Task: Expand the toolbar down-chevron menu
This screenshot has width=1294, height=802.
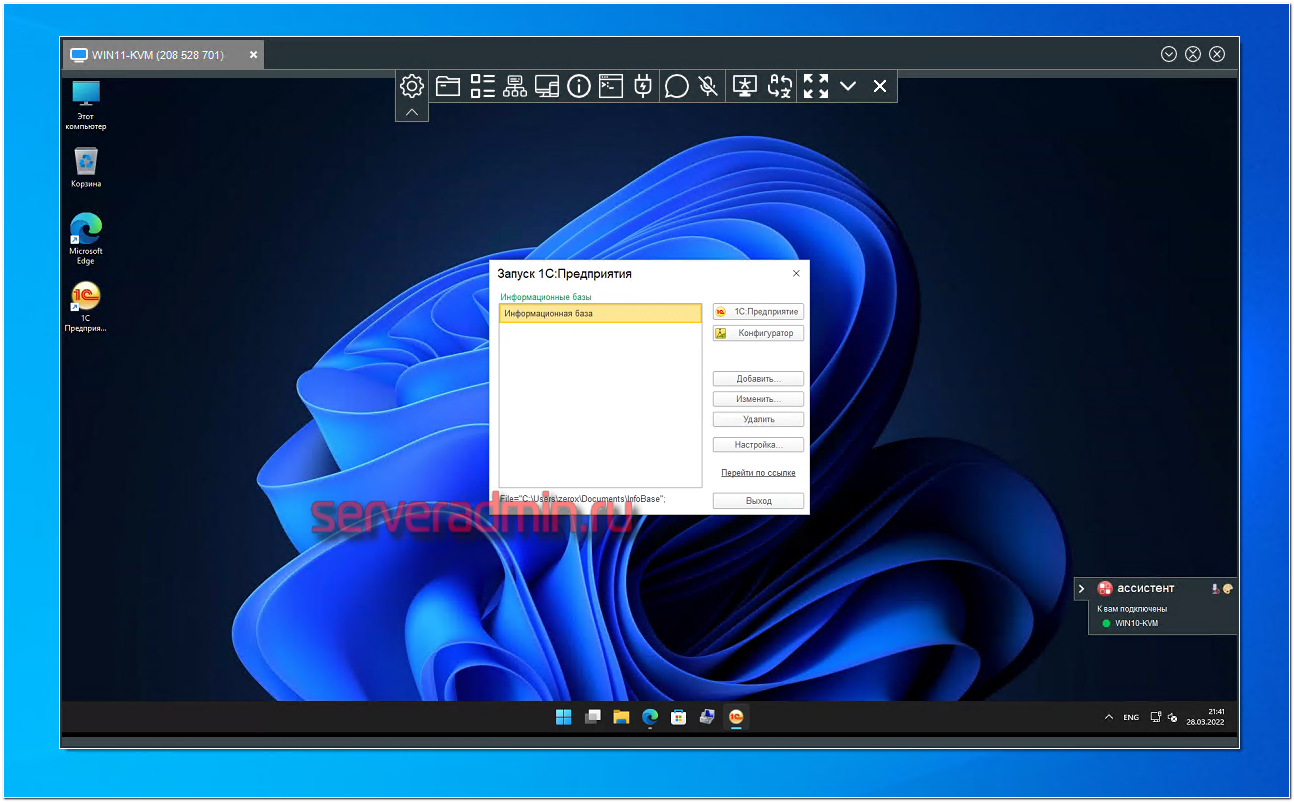Action: (x=848, y=86)
